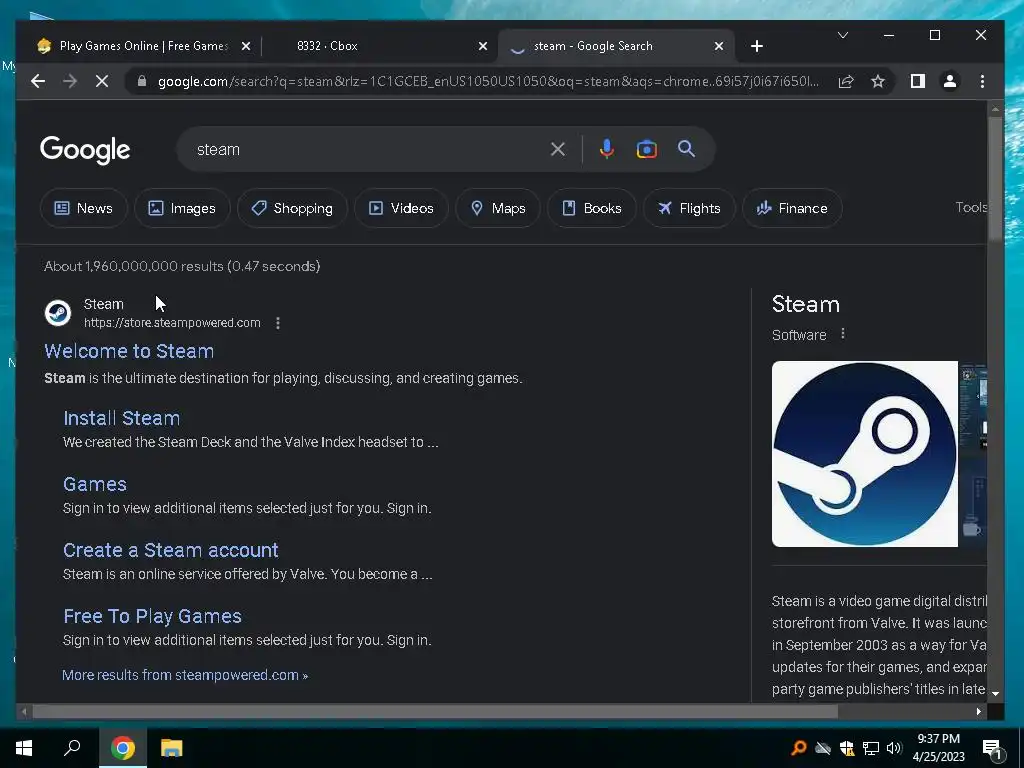Submit search with magnifier icon
The image size is (1024, 768).
pos(686,149)
